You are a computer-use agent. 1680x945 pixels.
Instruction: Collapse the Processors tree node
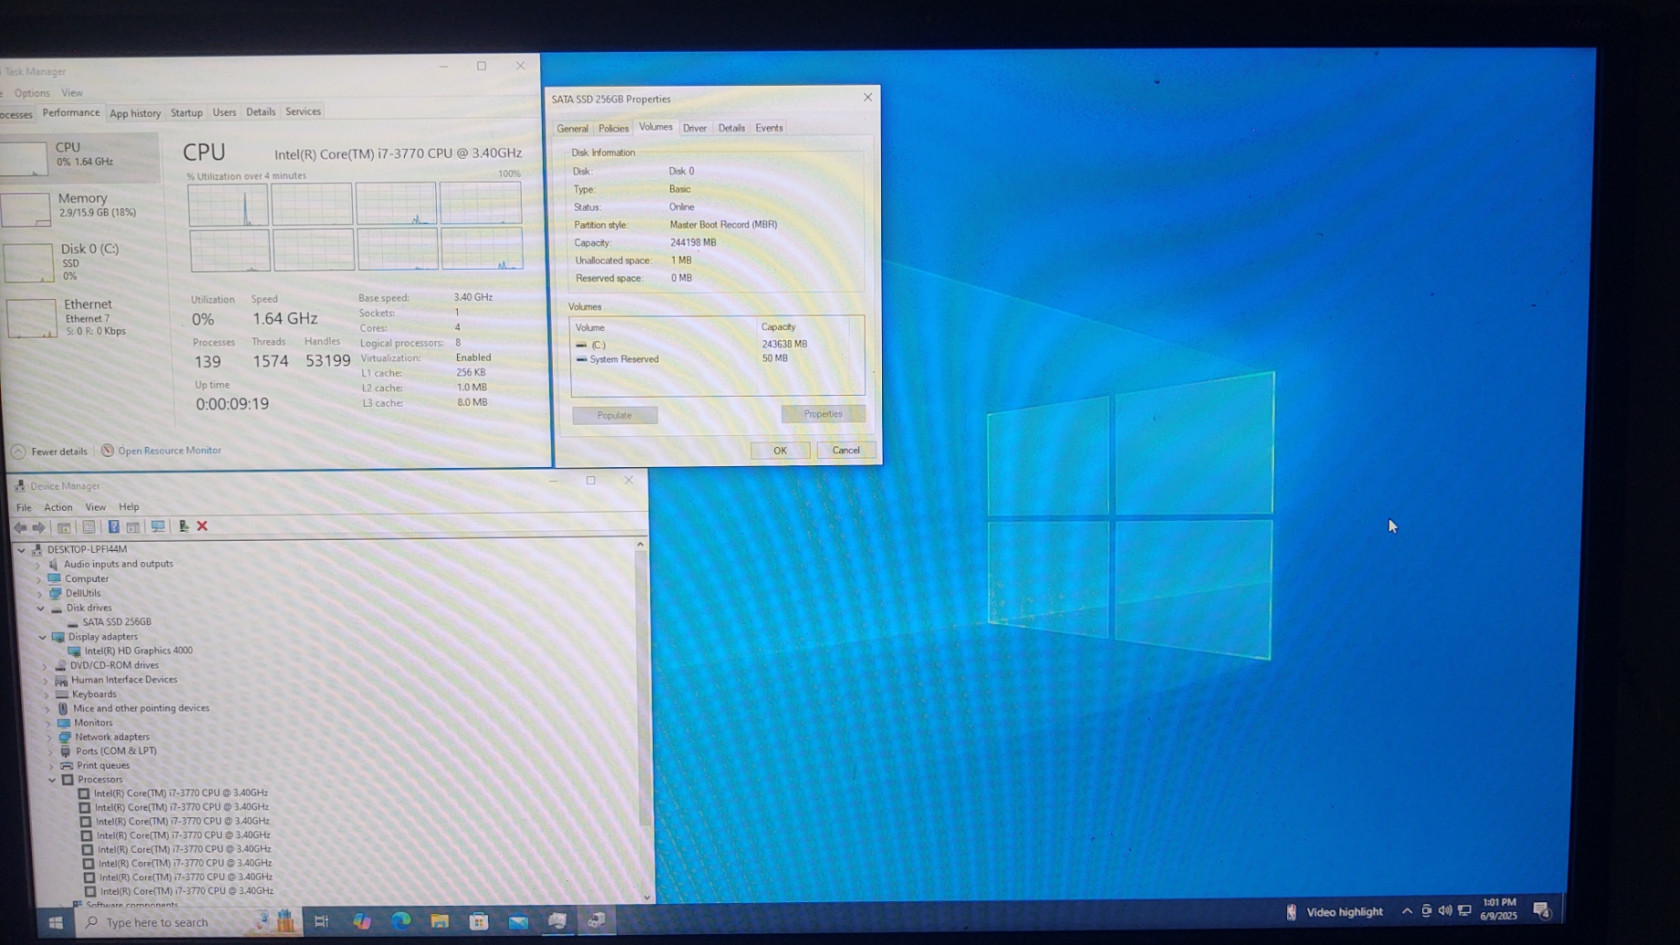pyautogui.click(x=52, y=780)
